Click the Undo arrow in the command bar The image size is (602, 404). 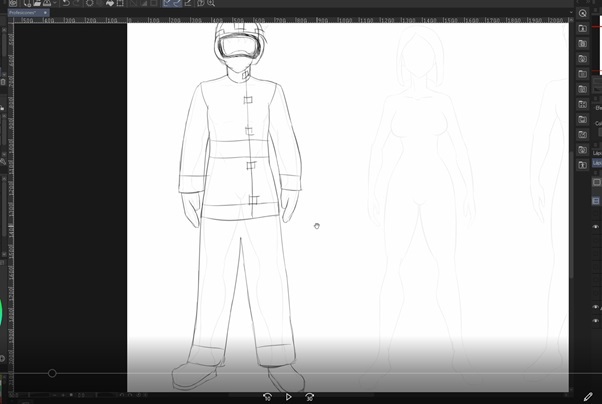(66, 3)
